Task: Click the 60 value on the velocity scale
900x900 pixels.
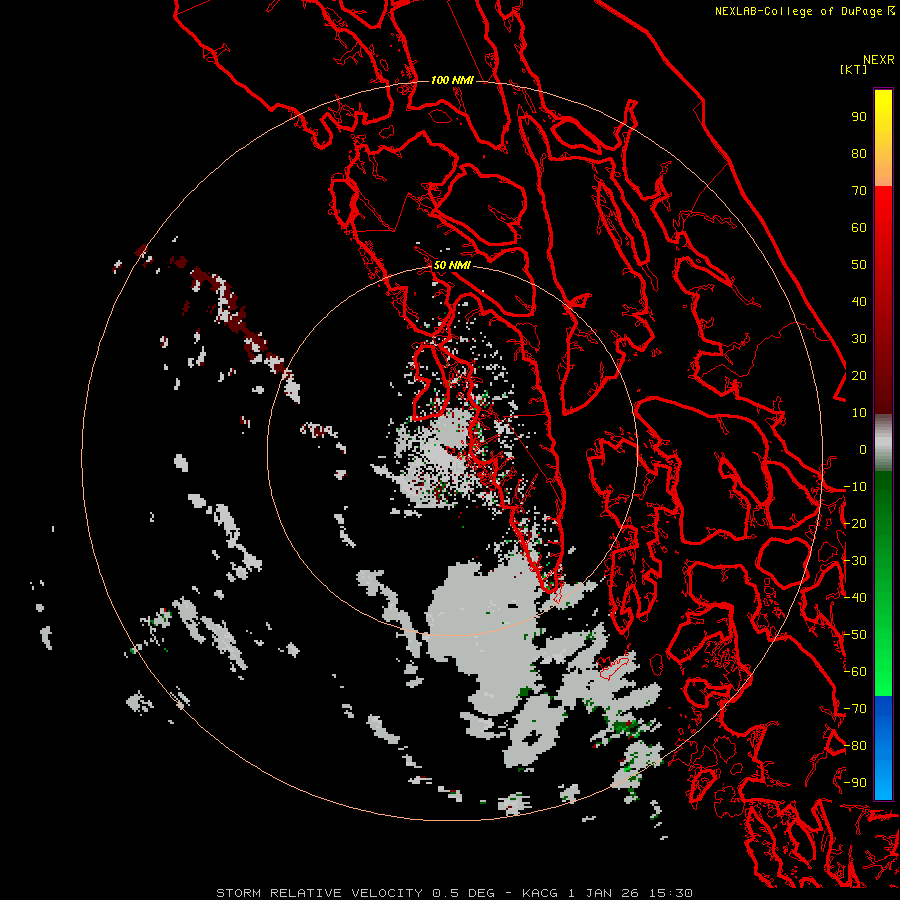Action: tap(859, 228)
